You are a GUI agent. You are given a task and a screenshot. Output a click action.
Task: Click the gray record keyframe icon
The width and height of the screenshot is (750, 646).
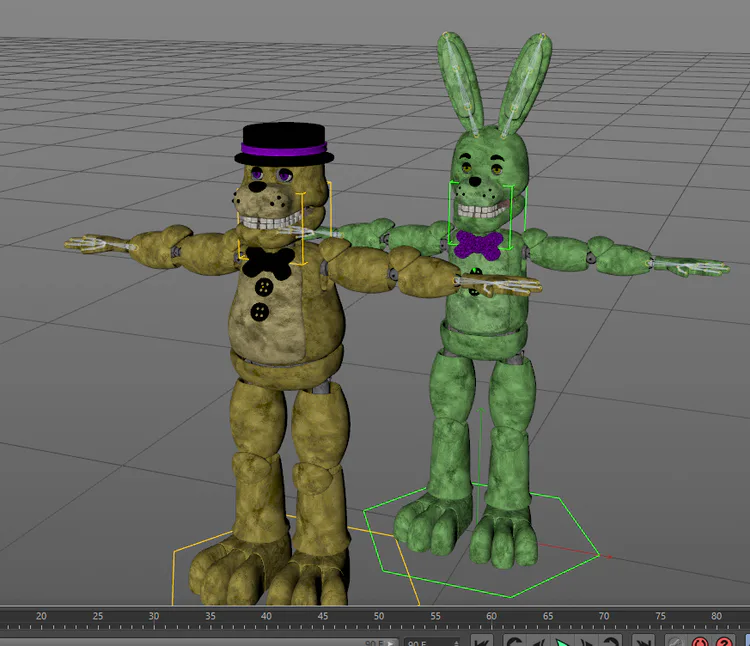pyautogui.click(x=676, y=641)
